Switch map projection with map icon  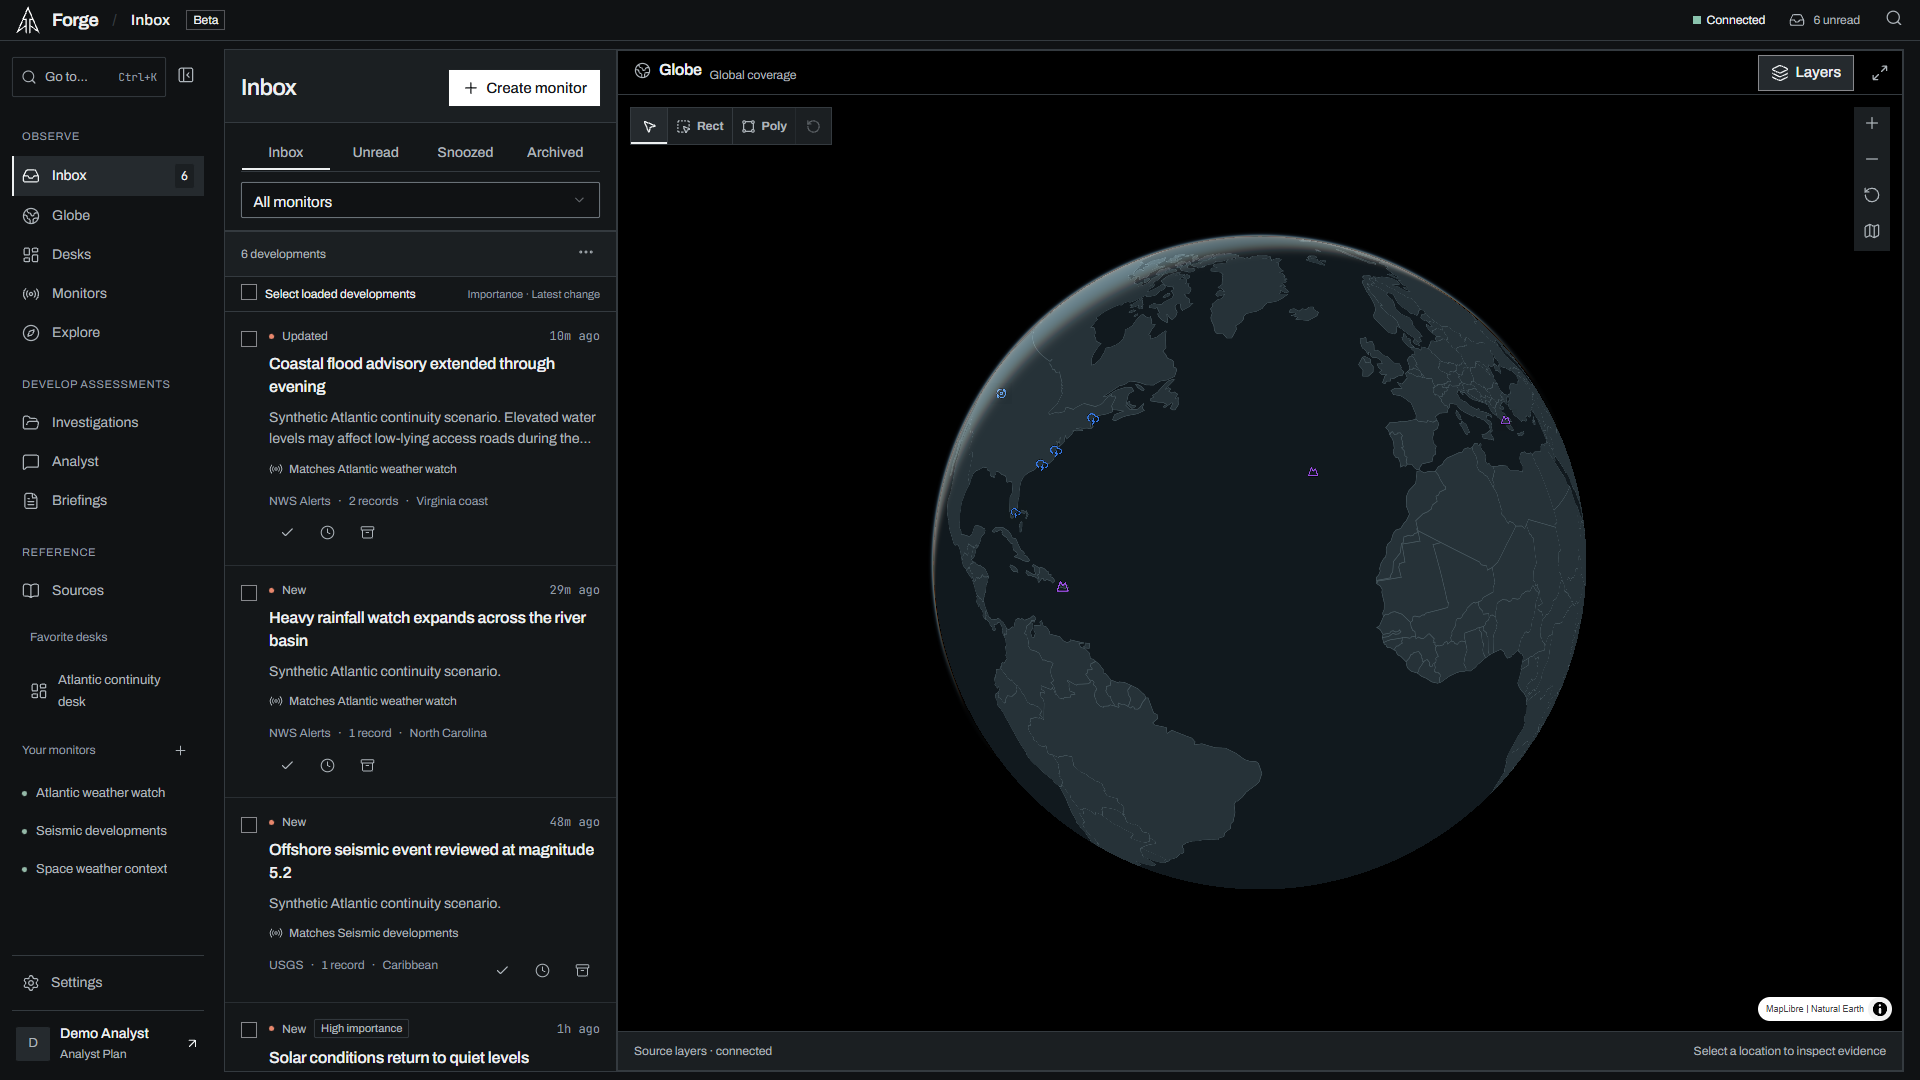tap(1871, 232)
